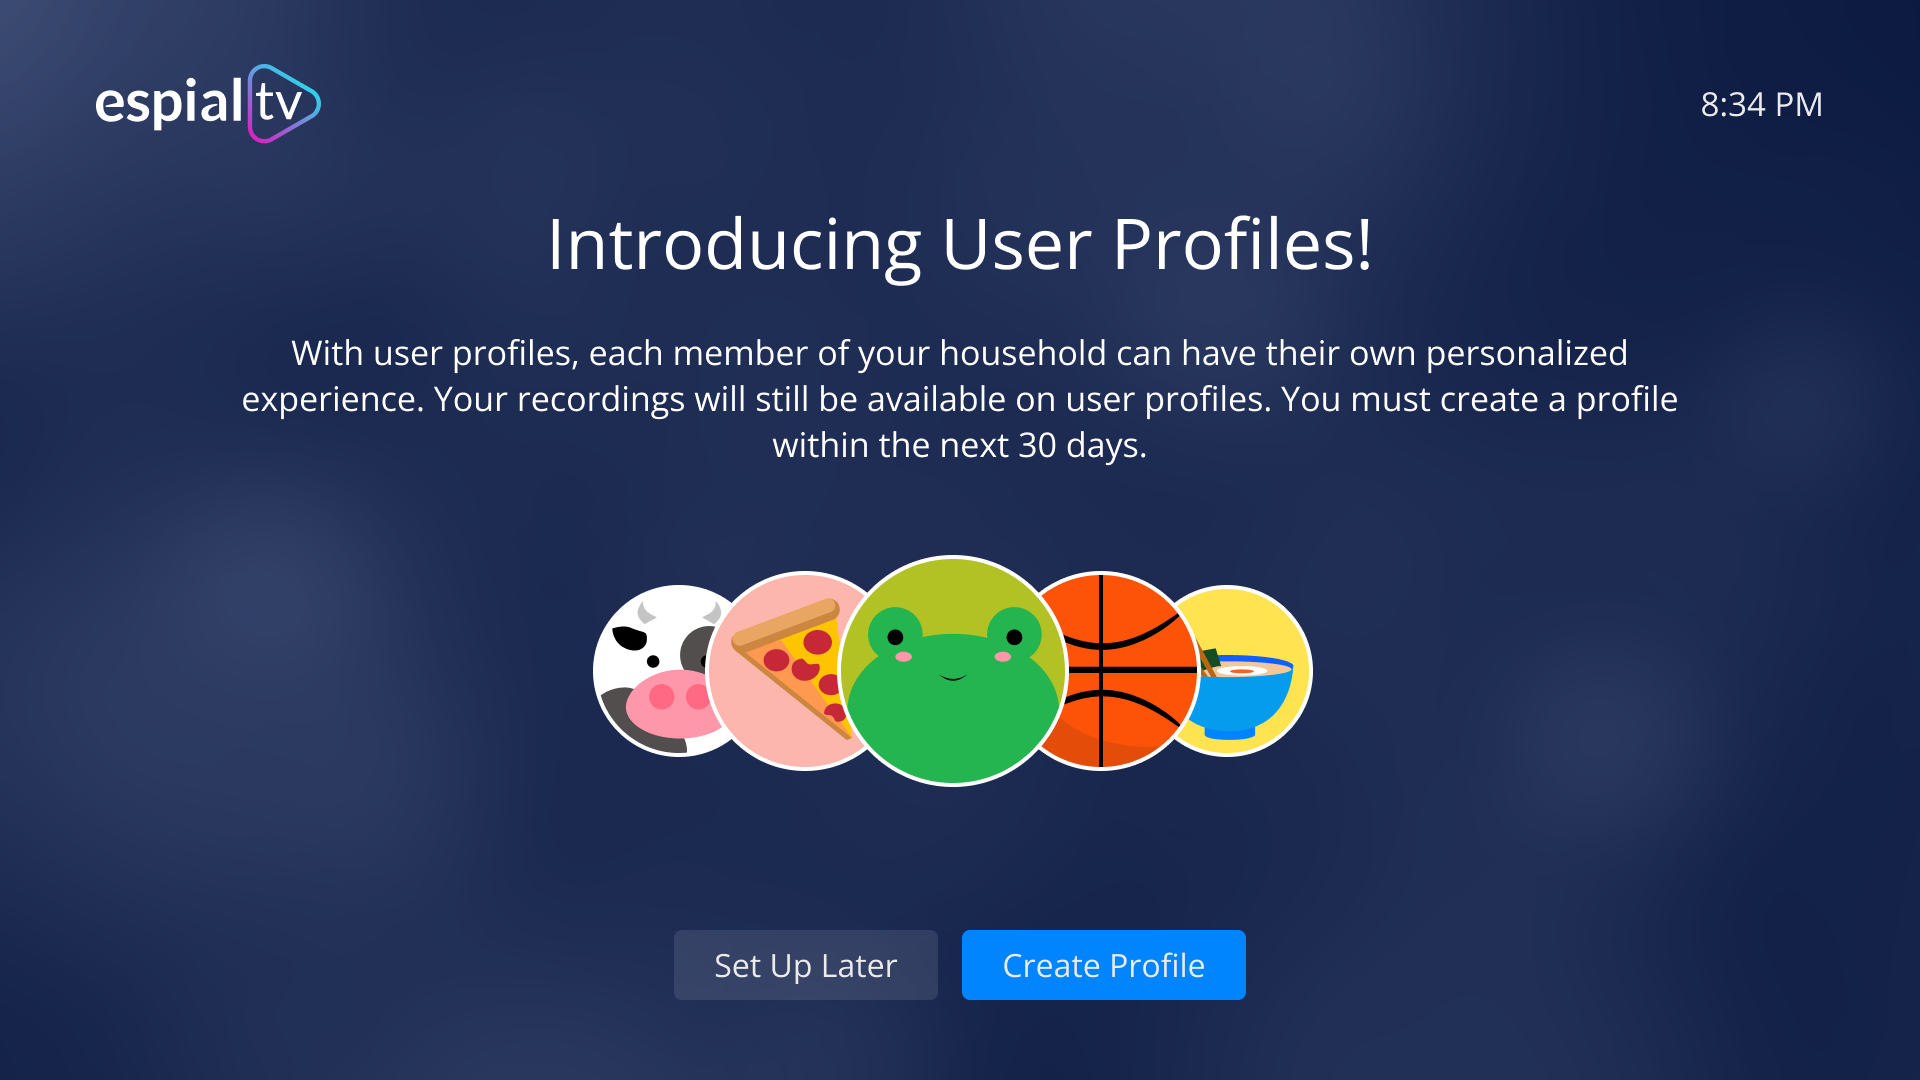Click the 'With user profiles' first line
This screenshot has width=1920, height=1080.
[960, 353]
